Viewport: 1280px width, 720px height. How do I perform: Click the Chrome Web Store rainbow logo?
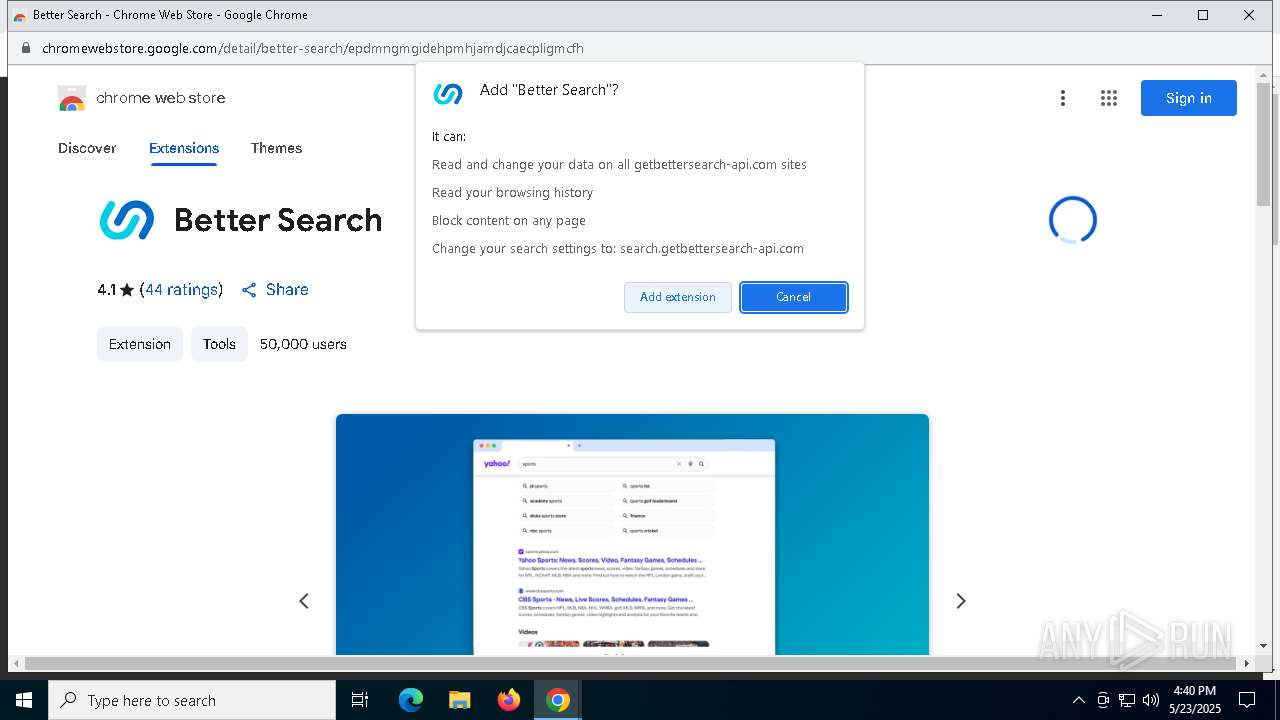point(72,98)
